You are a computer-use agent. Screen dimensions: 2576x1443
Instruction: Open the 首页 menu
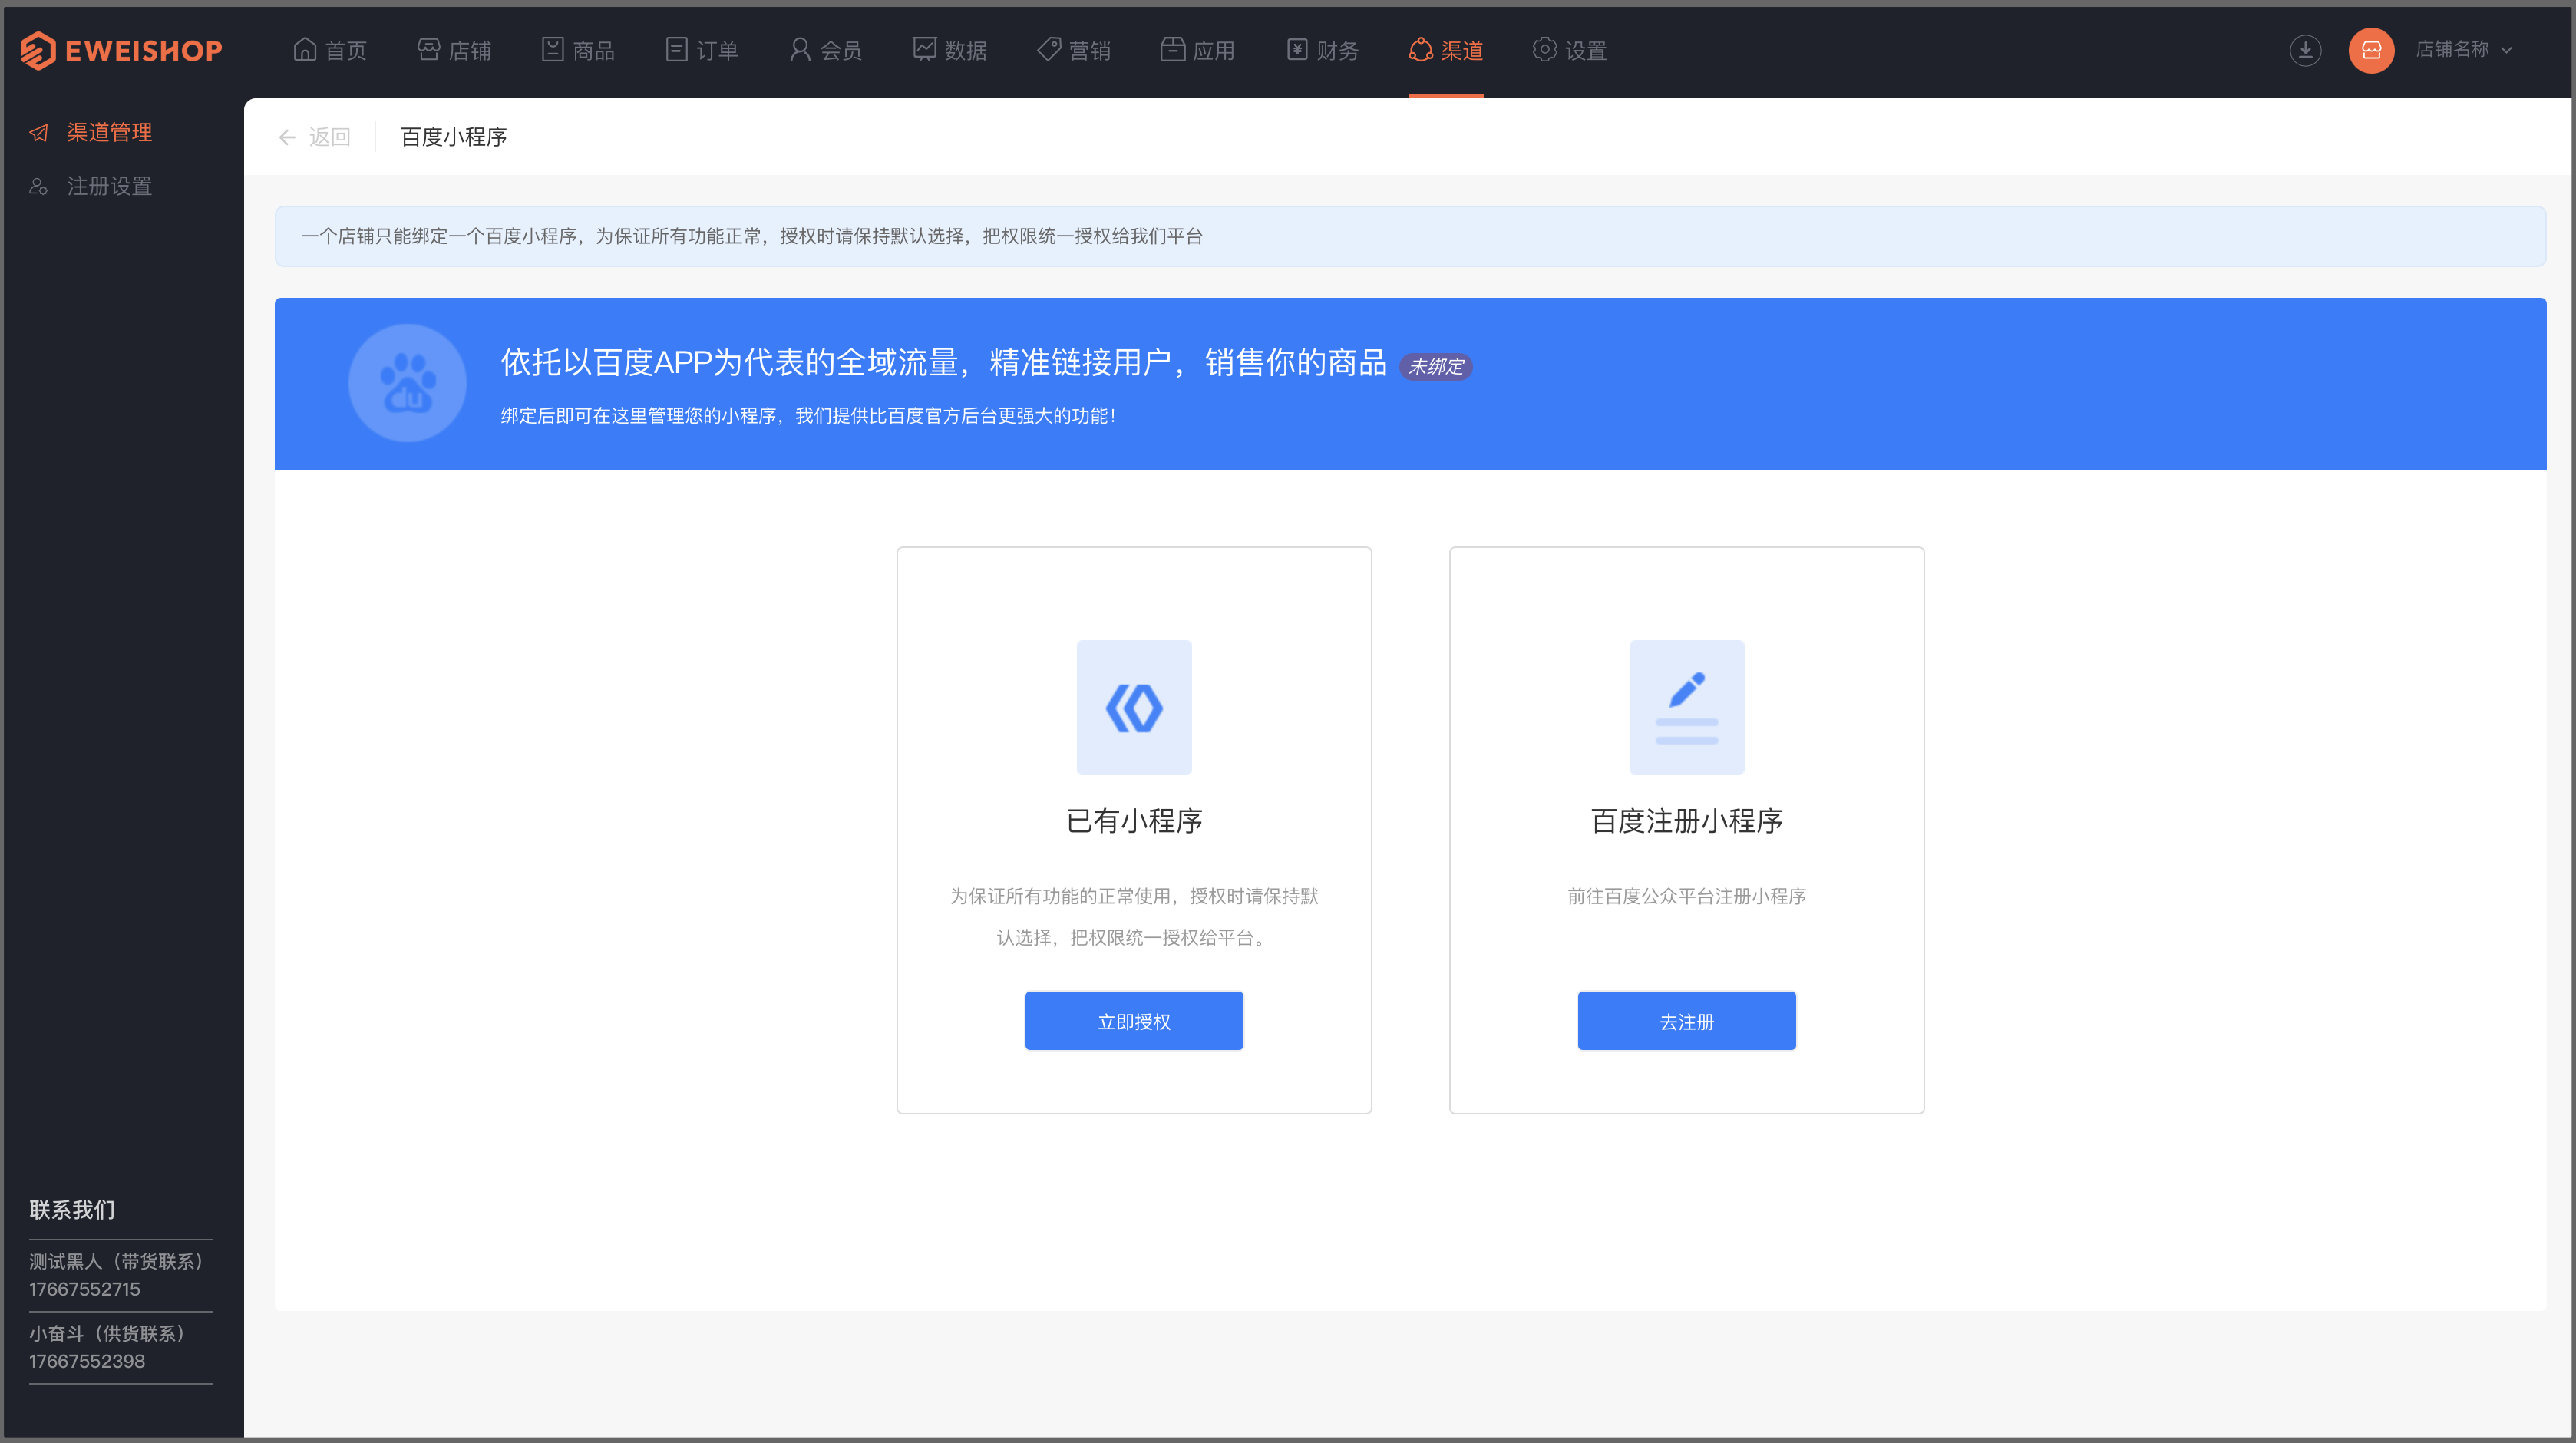[x=330, y=50]
